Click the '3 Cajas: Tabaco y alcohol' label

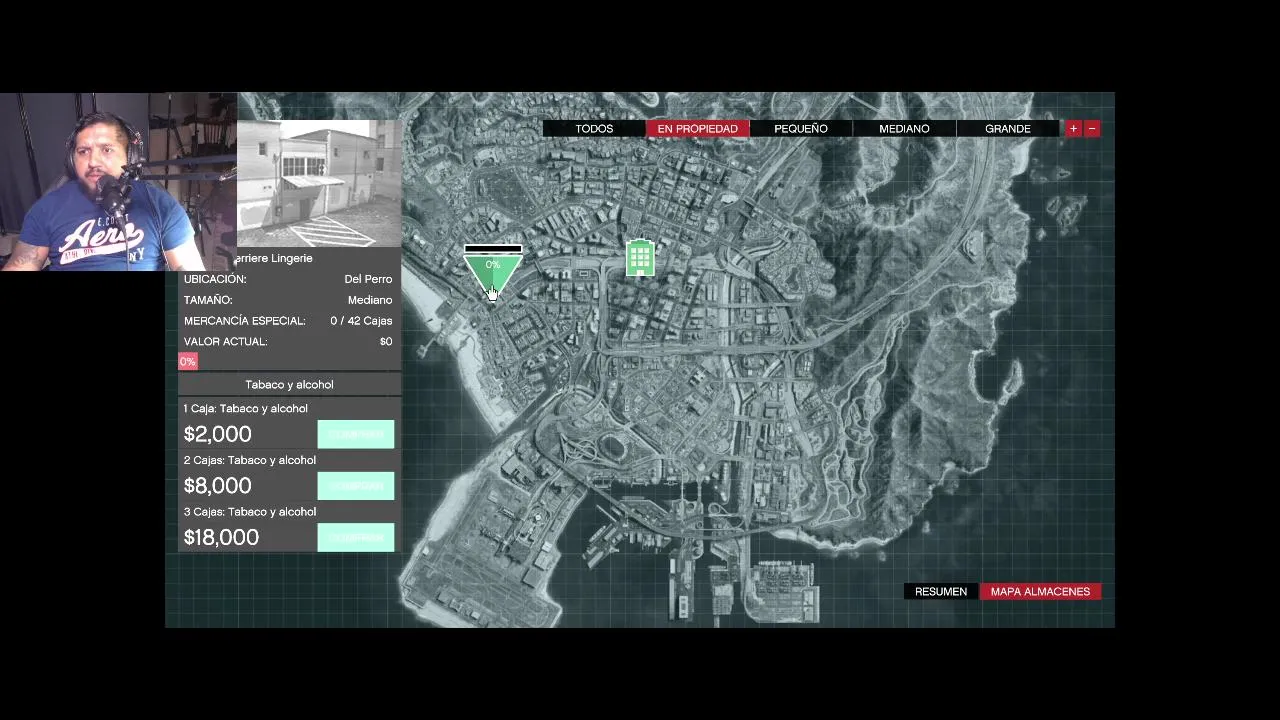(250, 512)
